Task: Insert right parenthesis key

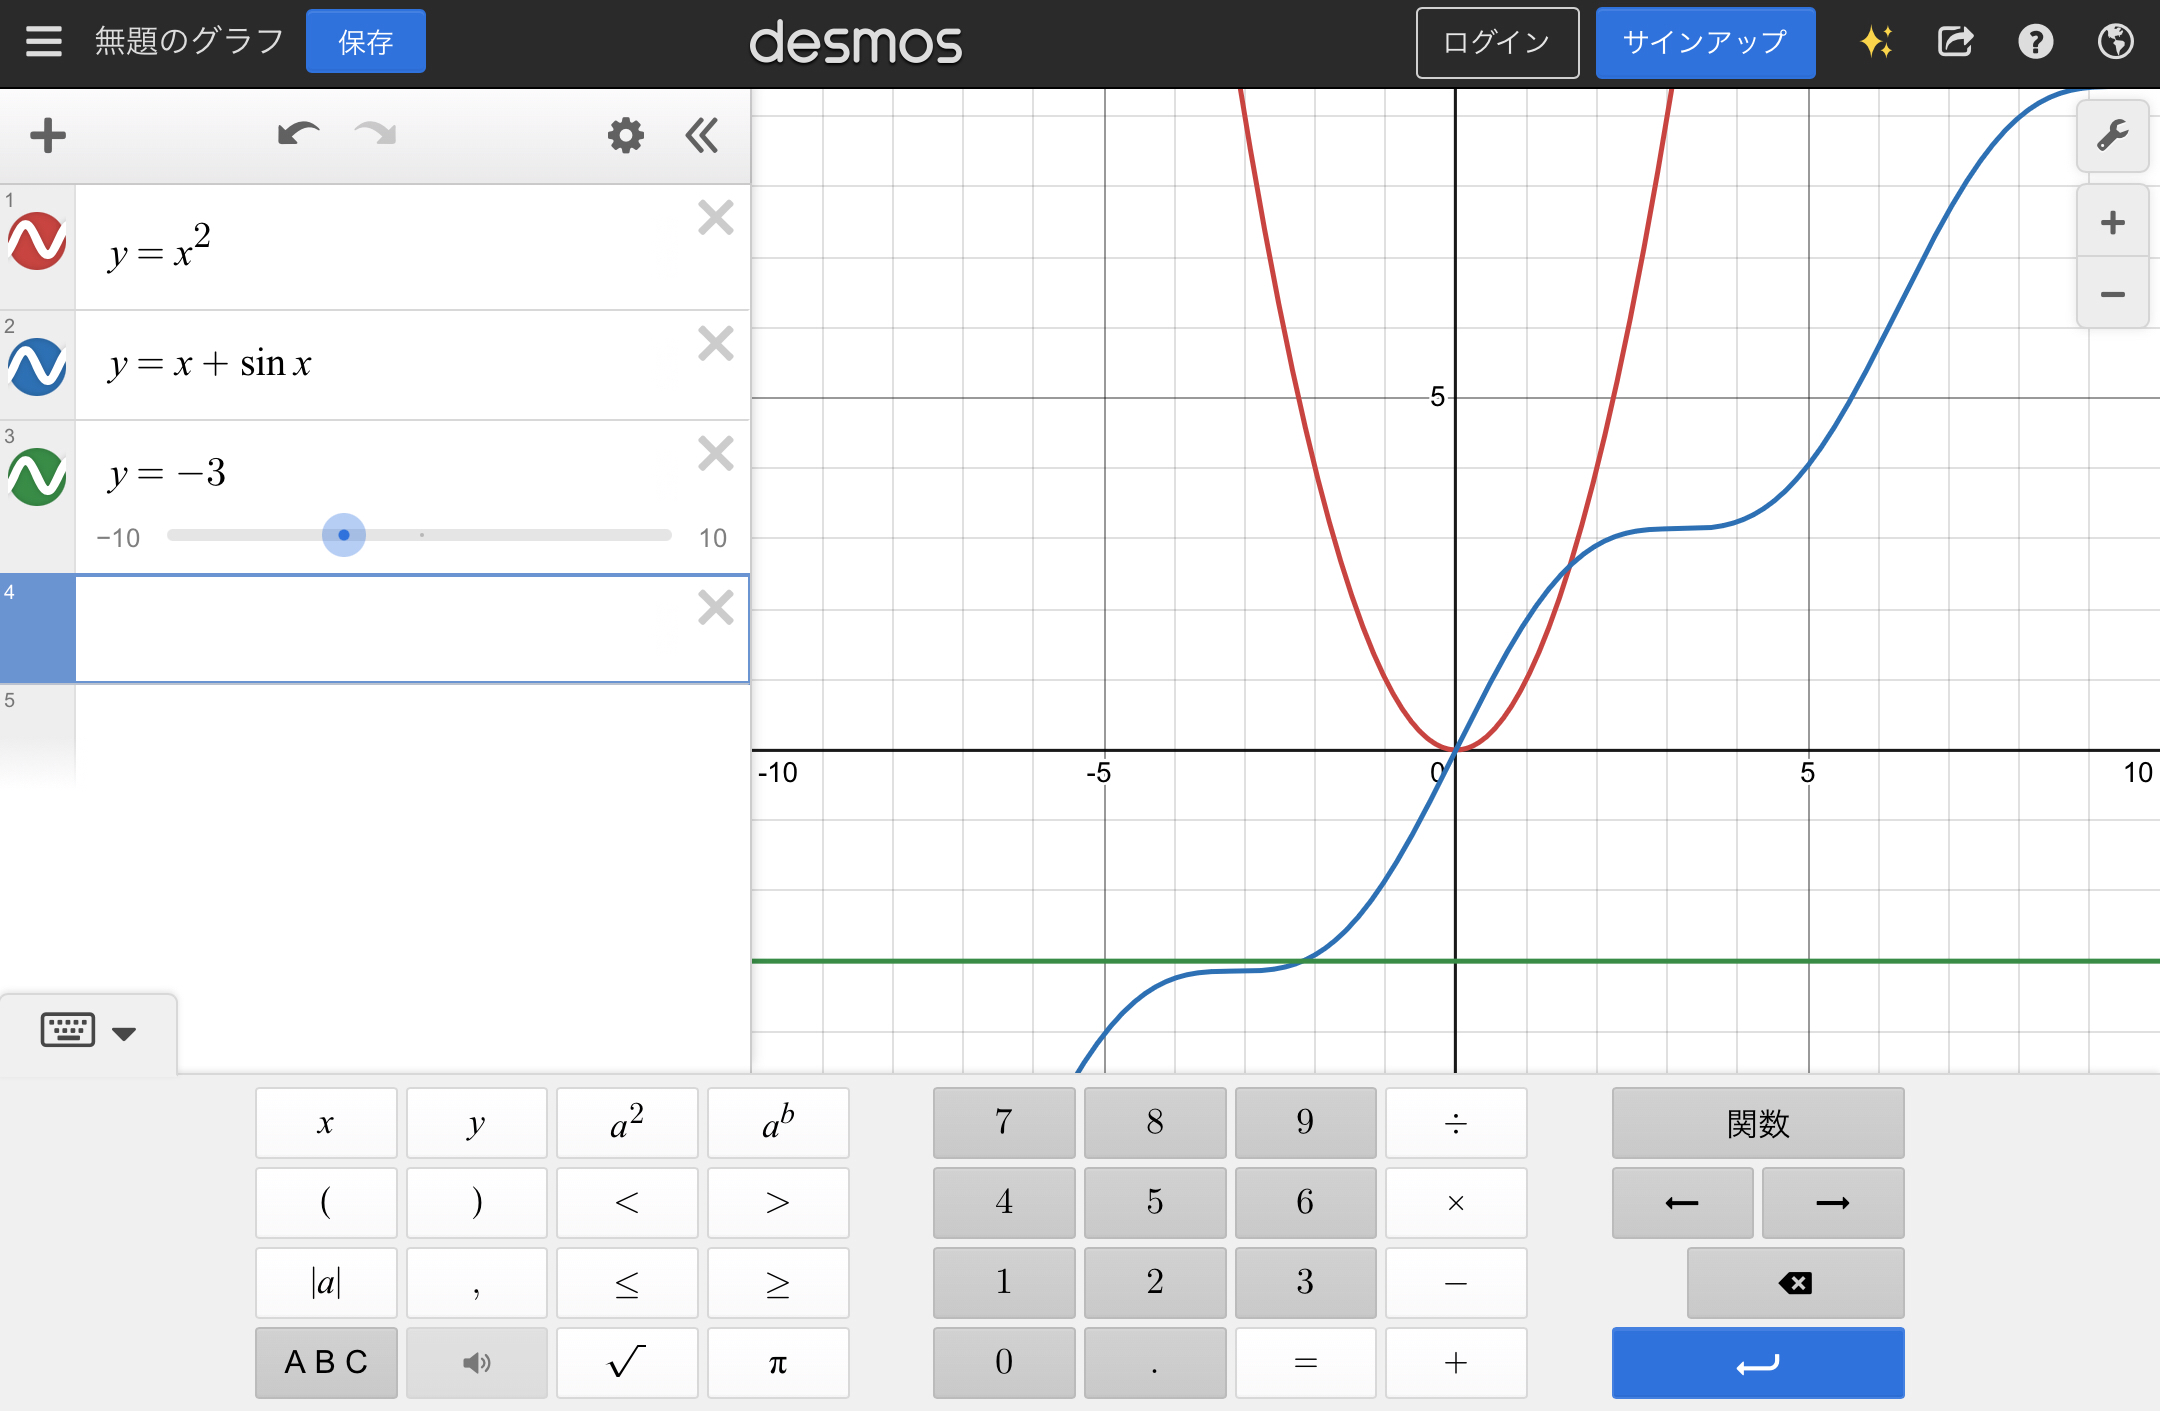Action: (x=477, y=1203)
